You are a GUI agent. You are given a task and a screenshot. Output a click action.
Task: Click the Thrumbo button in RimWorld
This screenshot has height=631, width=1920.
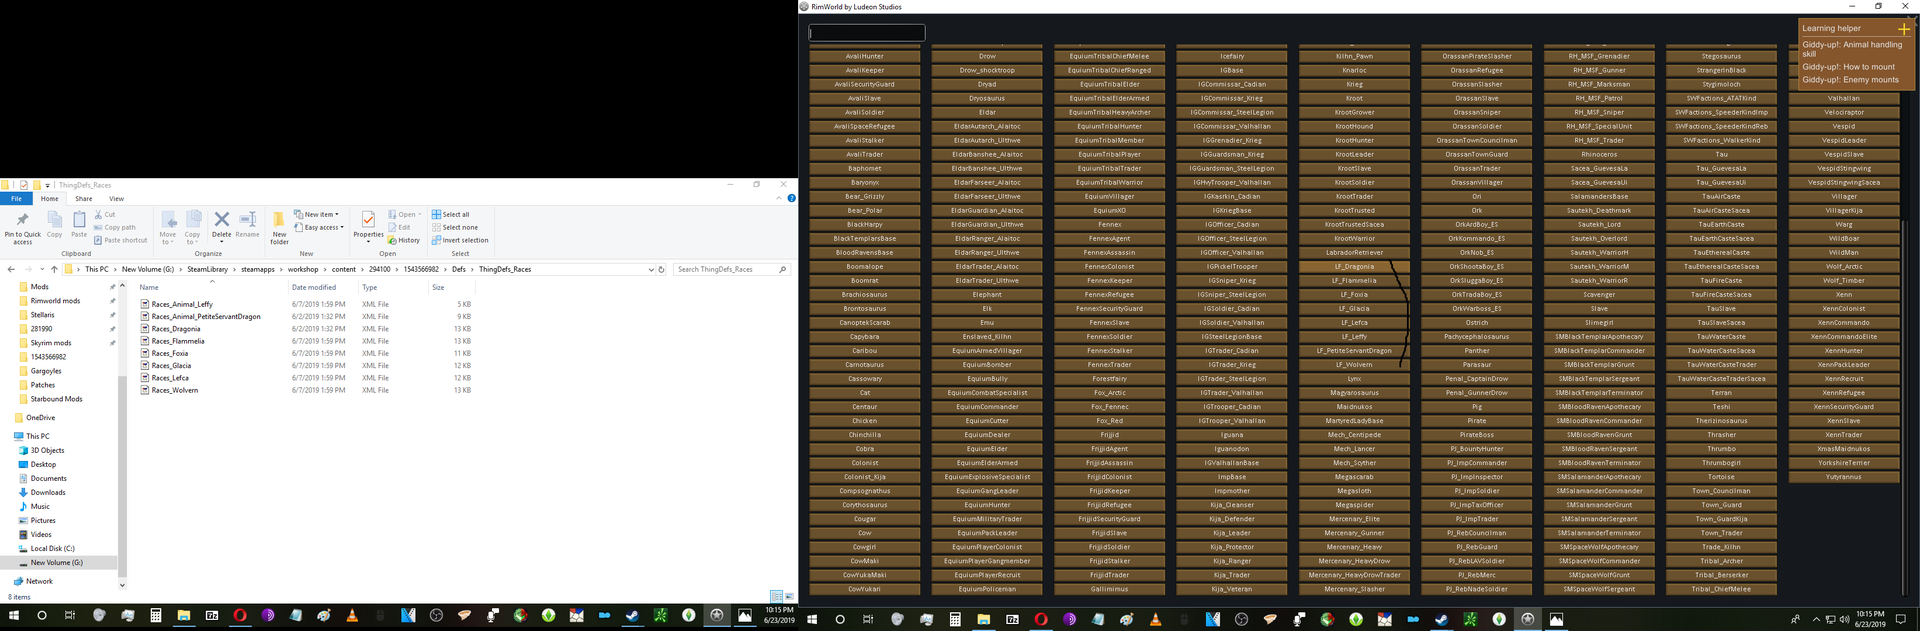[1721, 449]
